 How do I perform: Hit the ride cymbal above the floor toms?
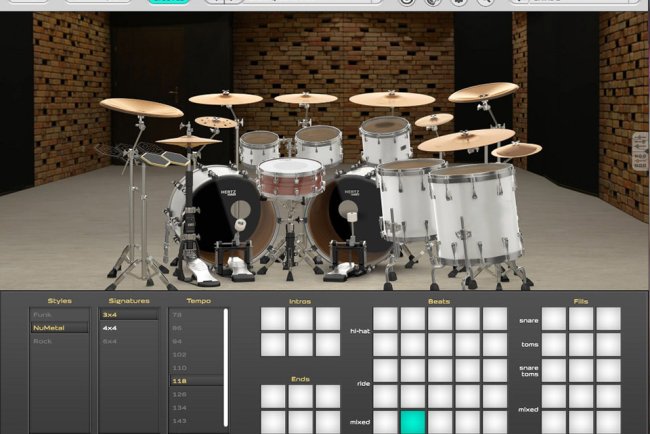pos(466,140)
